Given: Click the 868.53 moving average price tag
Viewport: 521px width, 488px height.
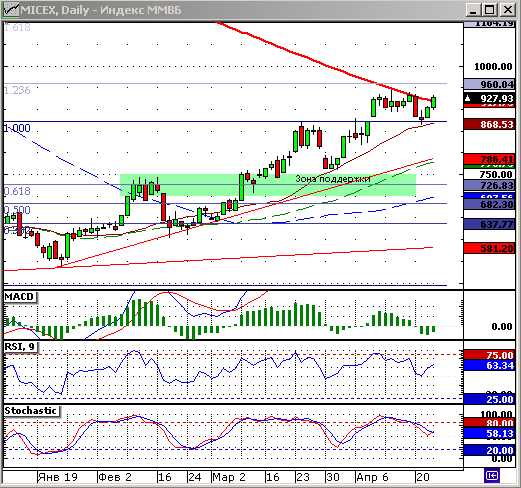Looking at the screenshot, I should click(489, 124).
